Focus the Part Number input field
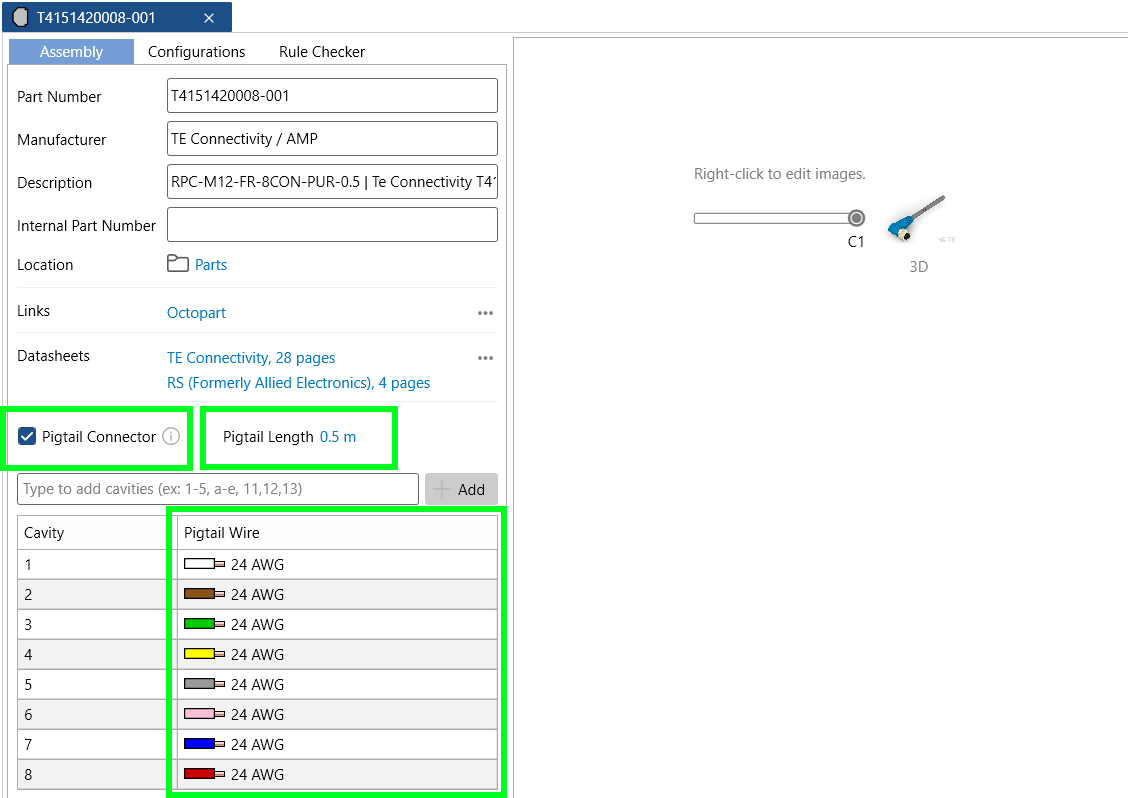 click(x=332, y=96)
